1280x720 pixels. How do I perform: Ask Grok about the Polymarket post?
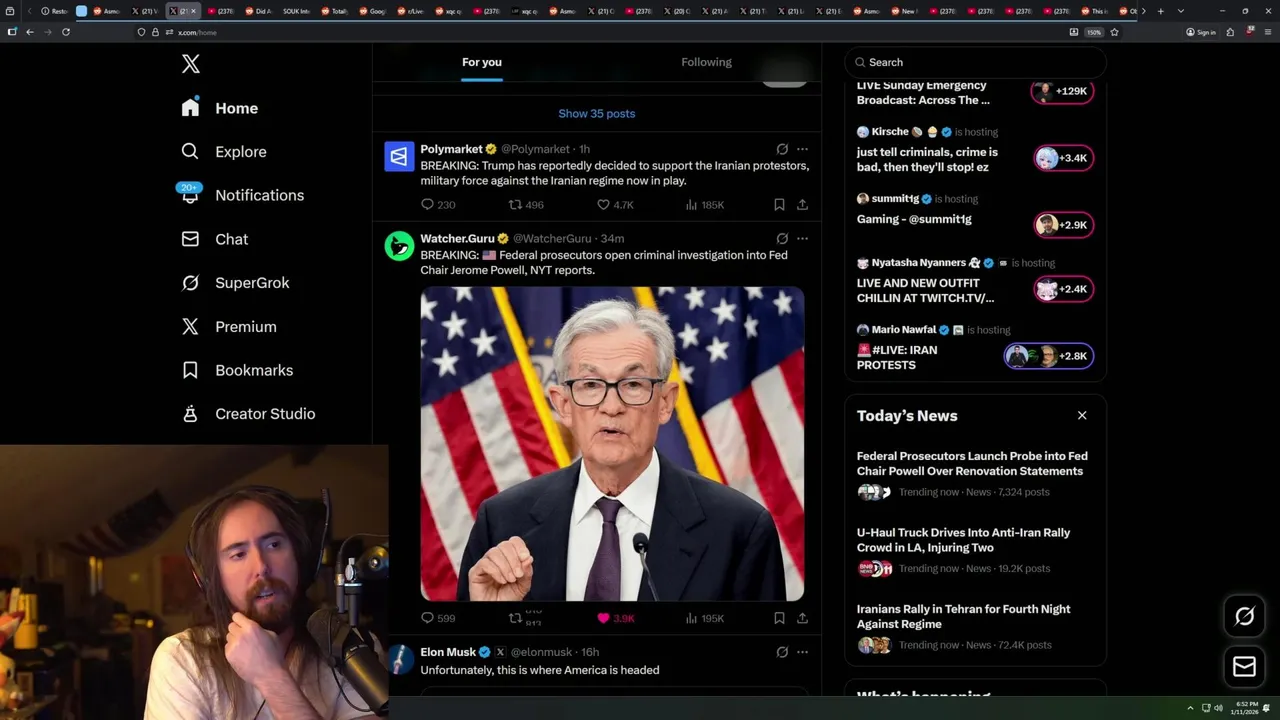coord(782,149)
